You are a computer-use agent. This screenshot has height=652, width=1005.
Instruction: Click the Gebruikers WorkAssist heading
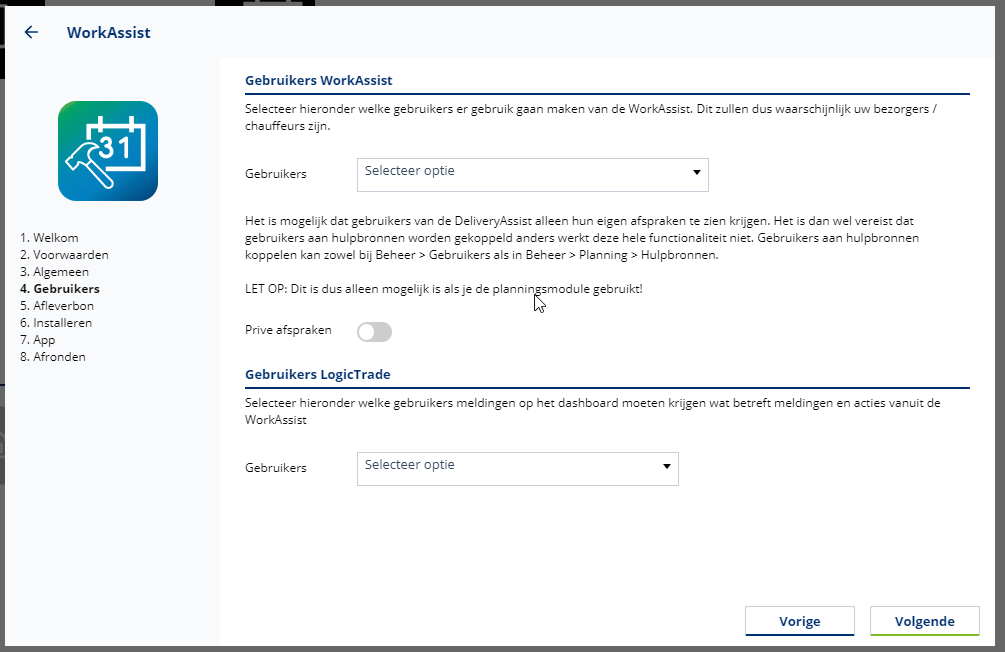pyautogui.click(x=319, y=80)
